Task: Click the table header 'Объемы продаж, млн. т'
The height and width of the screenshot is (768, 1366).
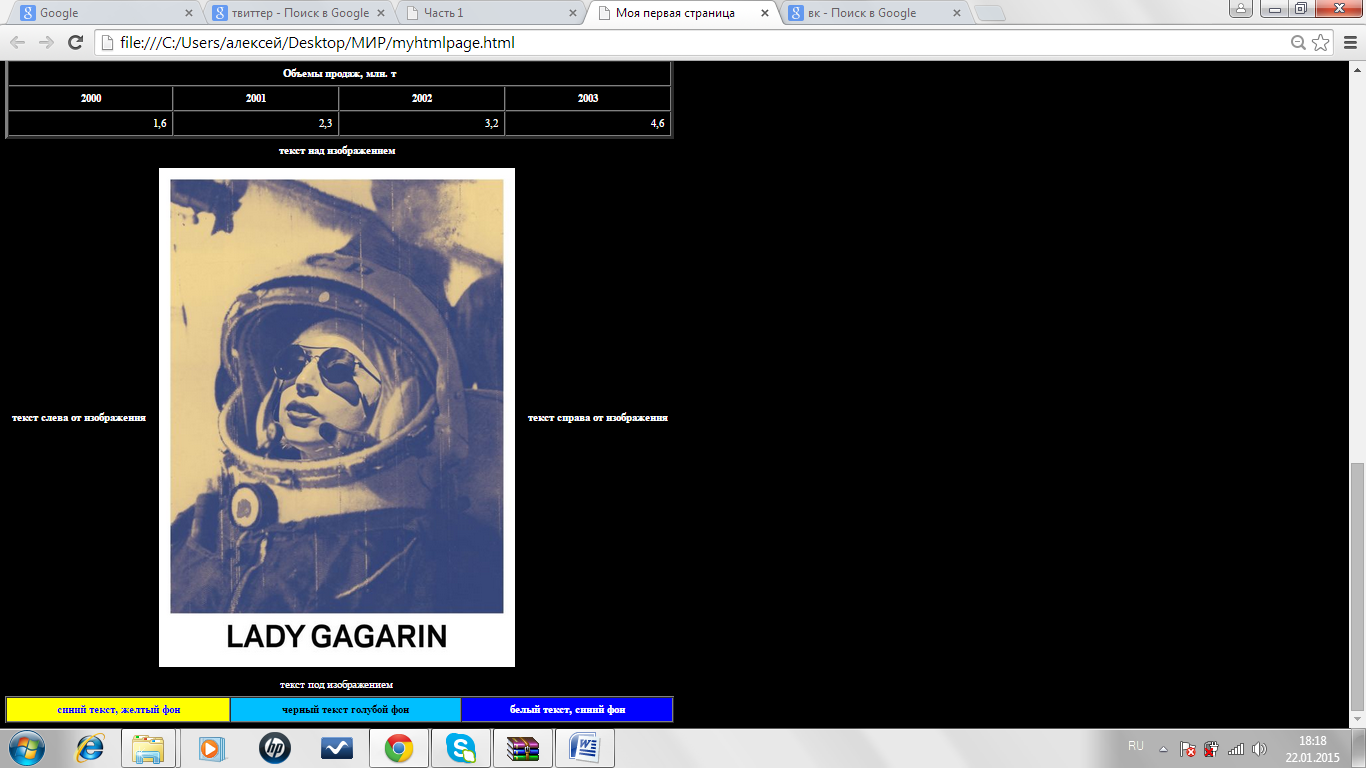Action: (339, 74)
